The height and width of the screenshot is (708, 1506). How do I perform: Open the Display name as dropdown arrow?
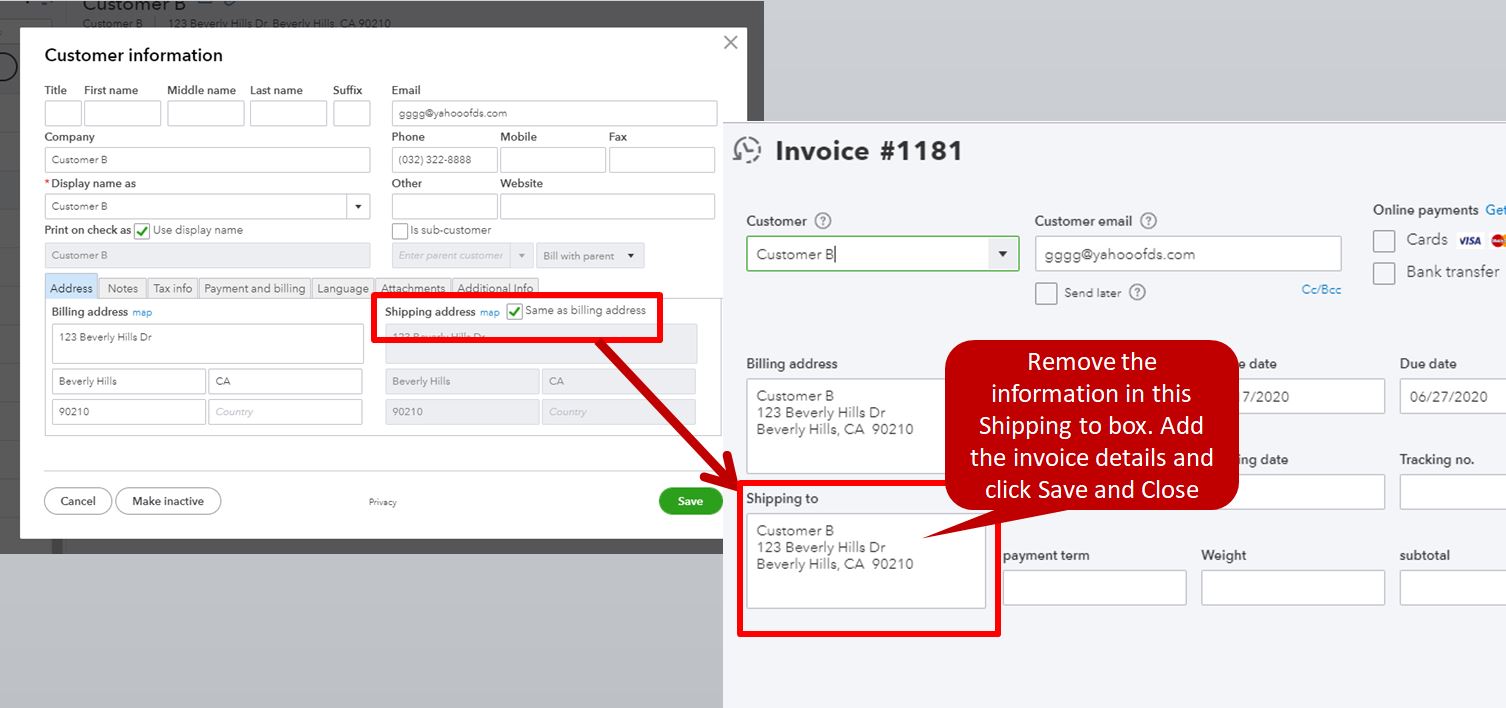tap(357, 206)
